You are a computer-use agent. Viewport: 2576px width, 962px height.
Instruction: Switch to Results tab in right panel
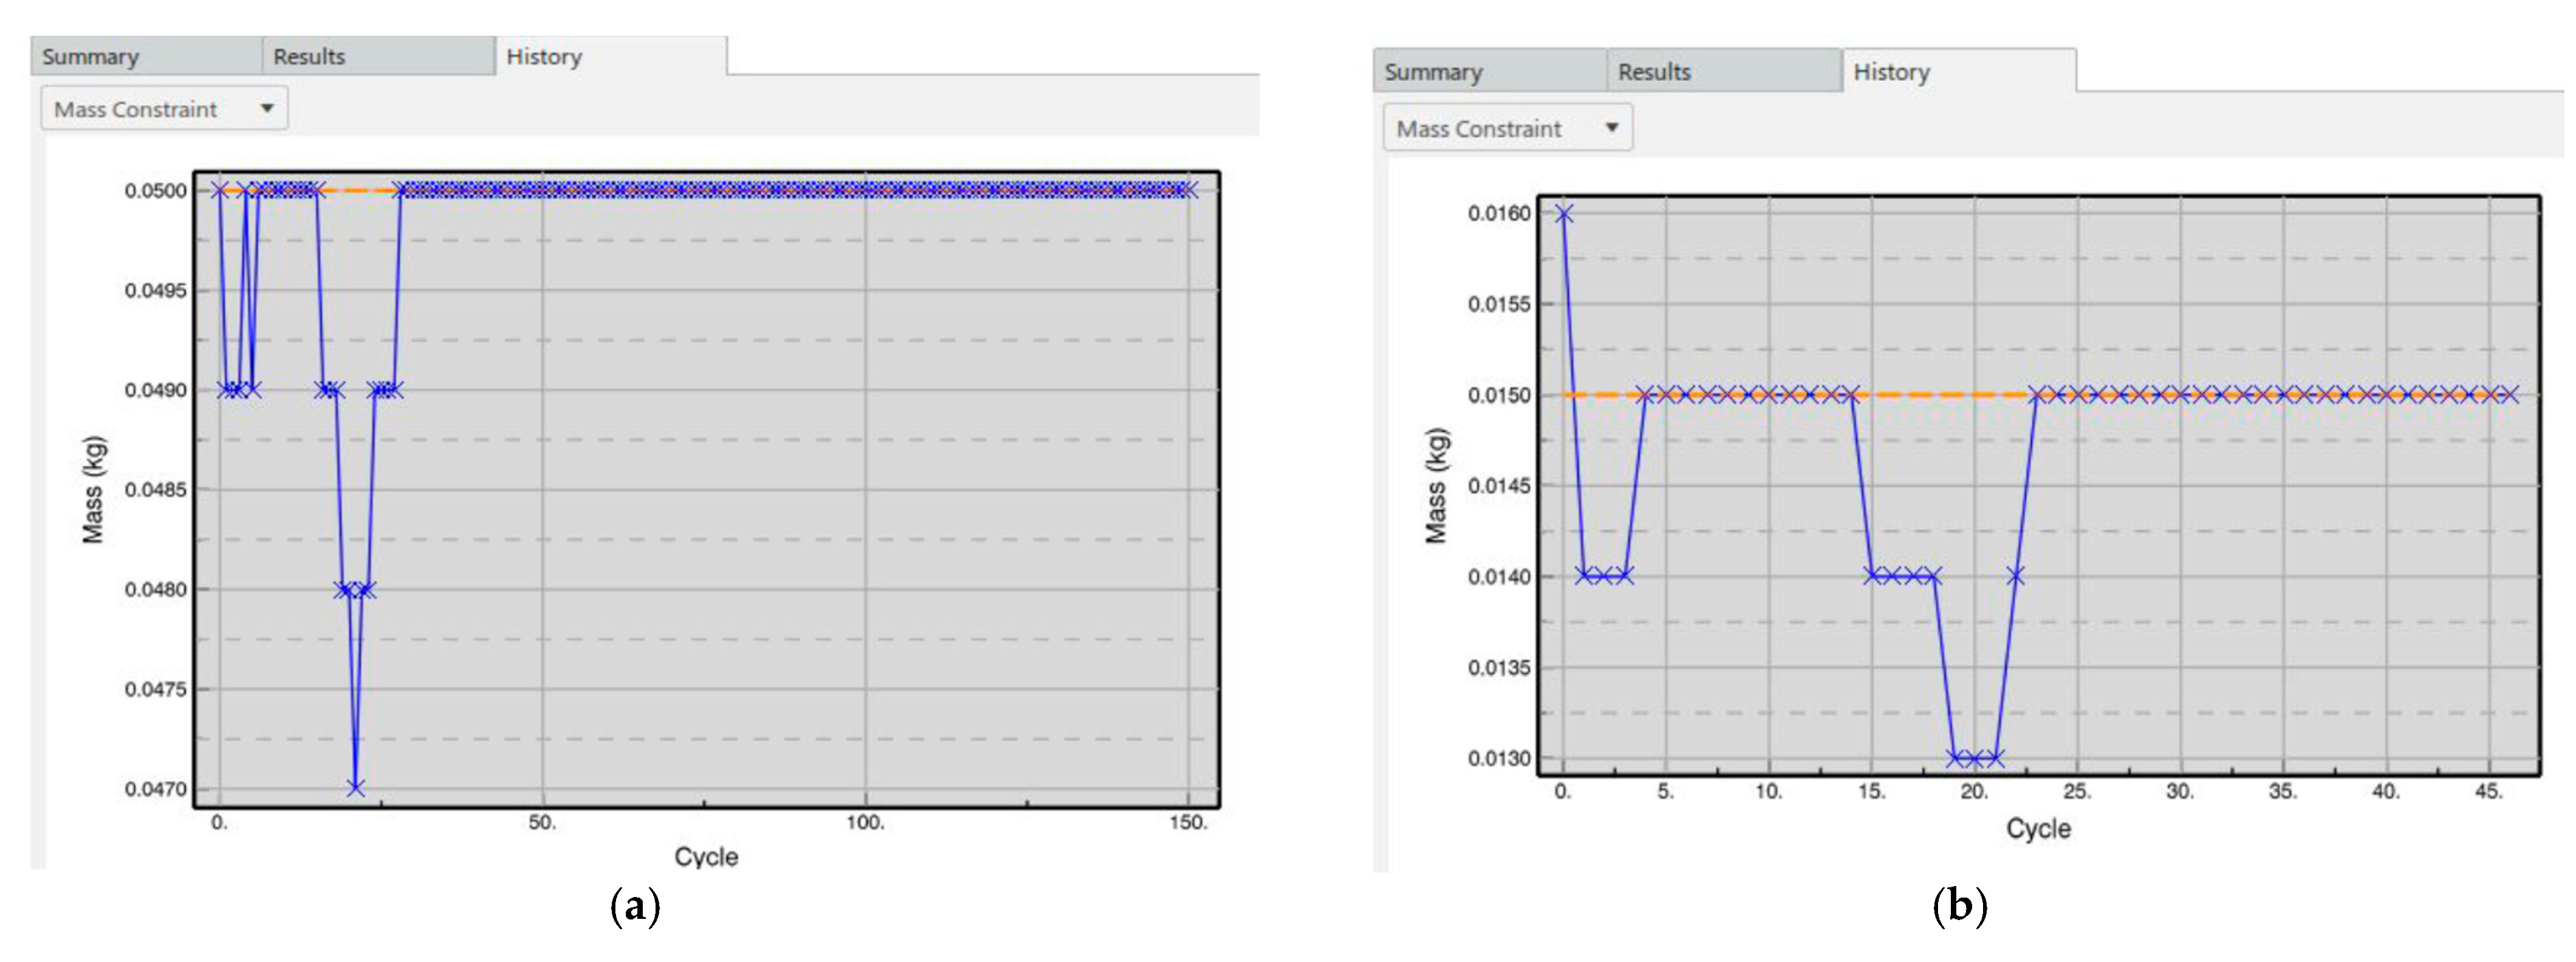pyautogui.click(x=1654, y=72)
